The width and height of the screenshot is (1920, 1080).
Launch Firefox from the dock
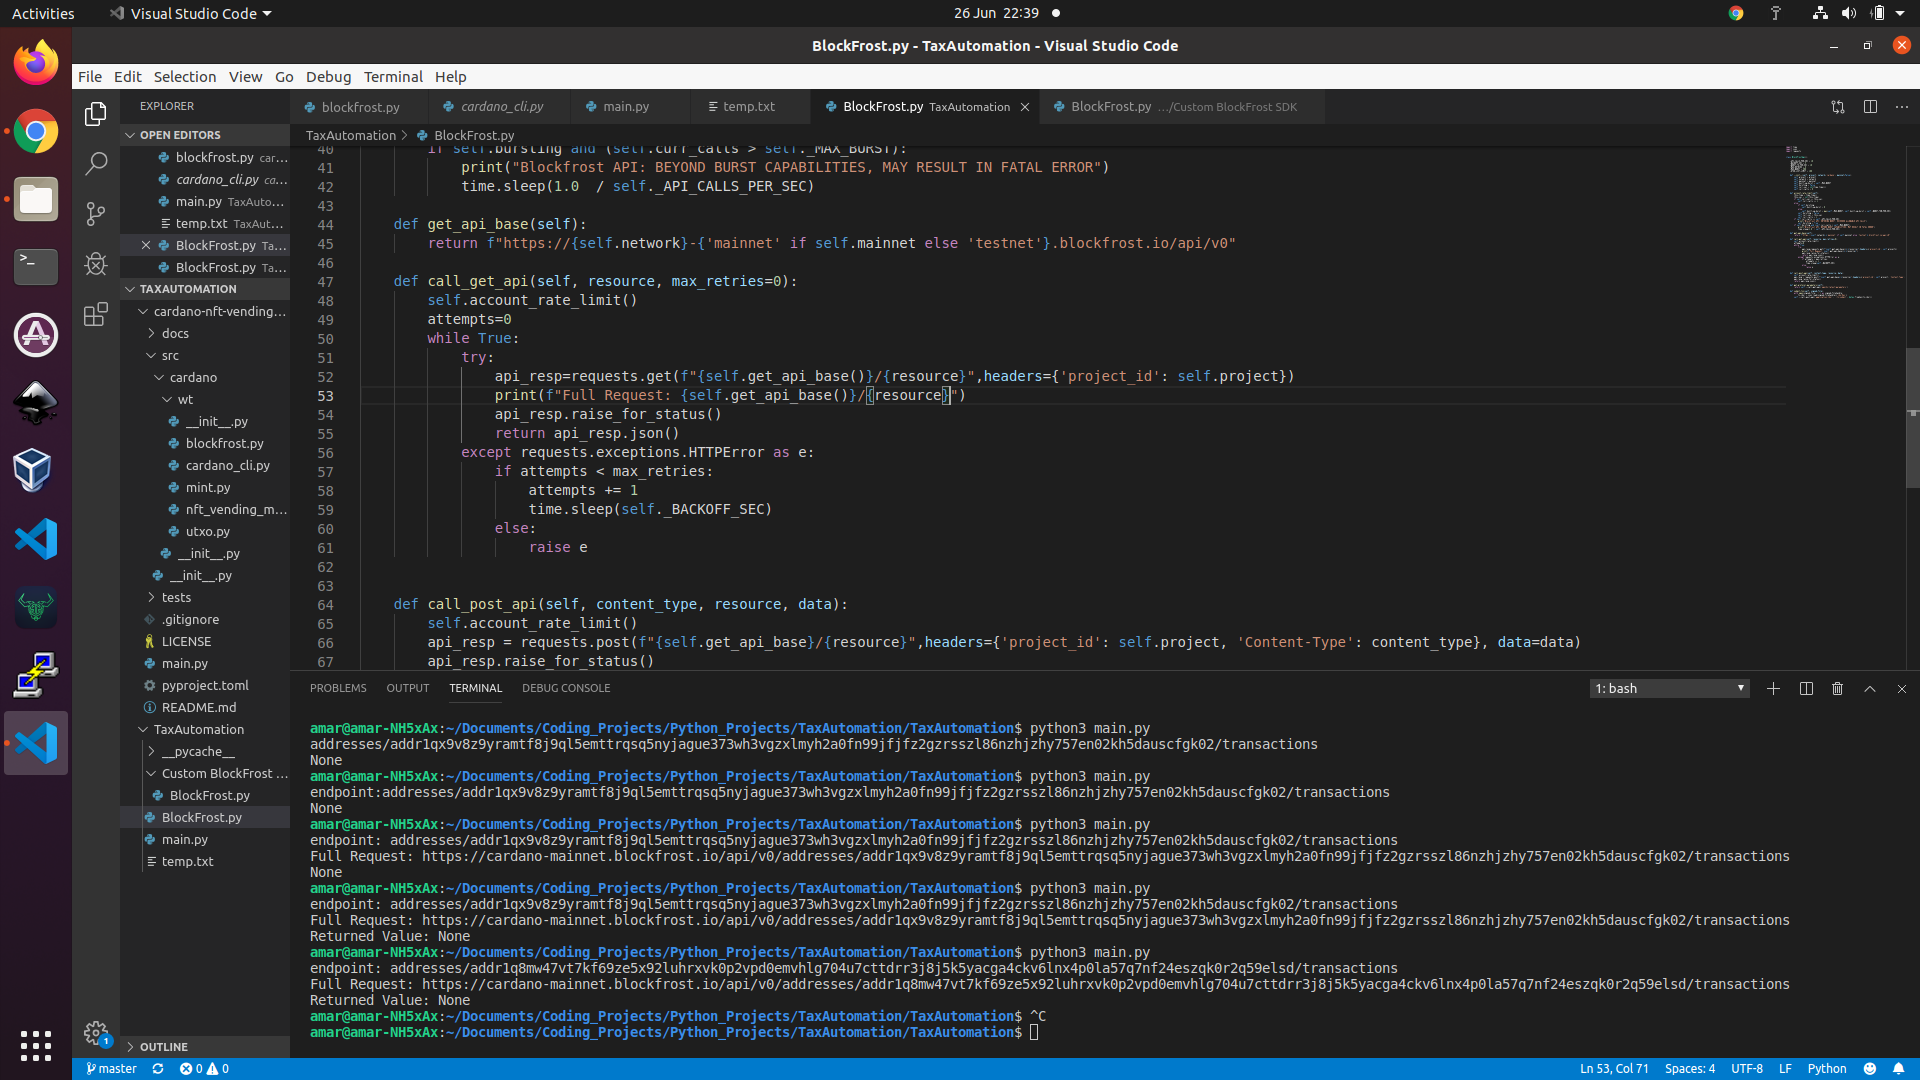[36, 63]
